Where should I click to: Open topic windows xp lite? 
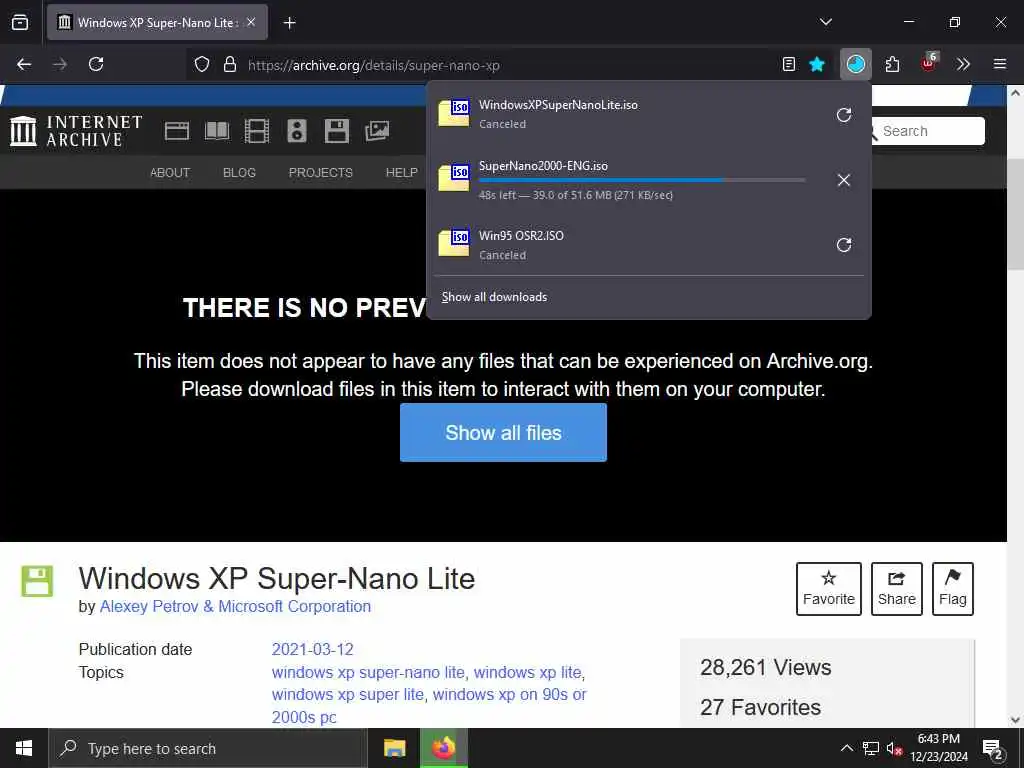pyautogui.click(x=527, y=673)
